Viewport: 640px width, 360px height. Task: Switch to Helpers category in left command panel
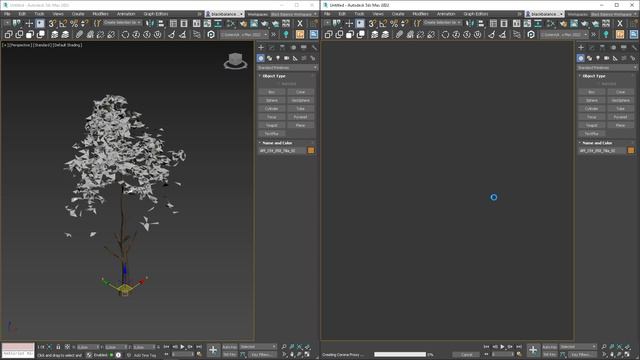pos(295,58)
